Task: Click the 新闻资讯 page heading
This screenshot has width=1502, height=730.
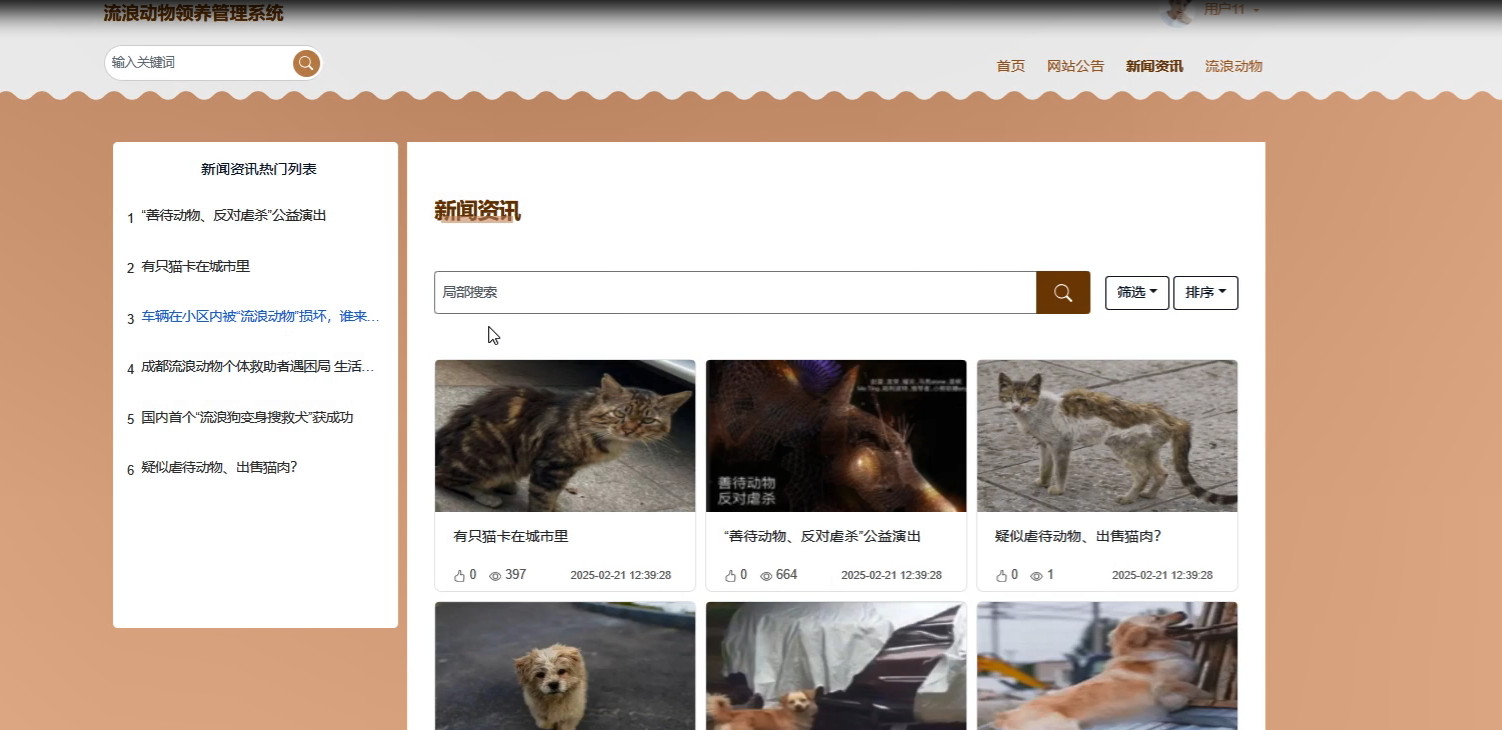Action: (477, 211)
